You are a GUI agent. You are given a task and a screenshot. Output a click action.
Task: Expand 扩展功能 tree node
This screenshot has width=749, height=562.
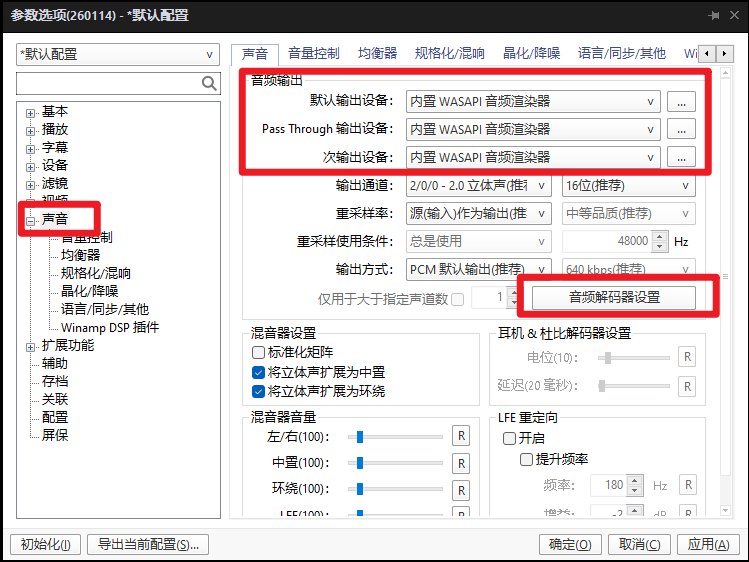click(x=31, y=347)
